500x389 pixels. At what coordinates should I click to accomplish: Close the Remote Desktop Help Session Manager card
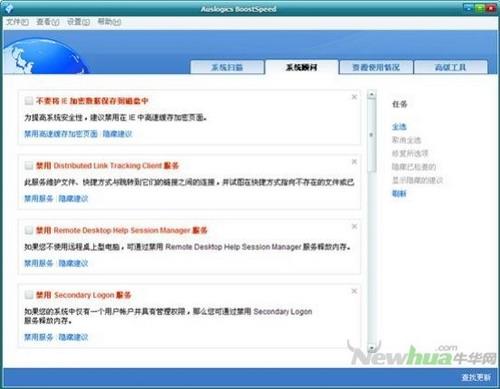pyautogui.click(x=354, y=226)
